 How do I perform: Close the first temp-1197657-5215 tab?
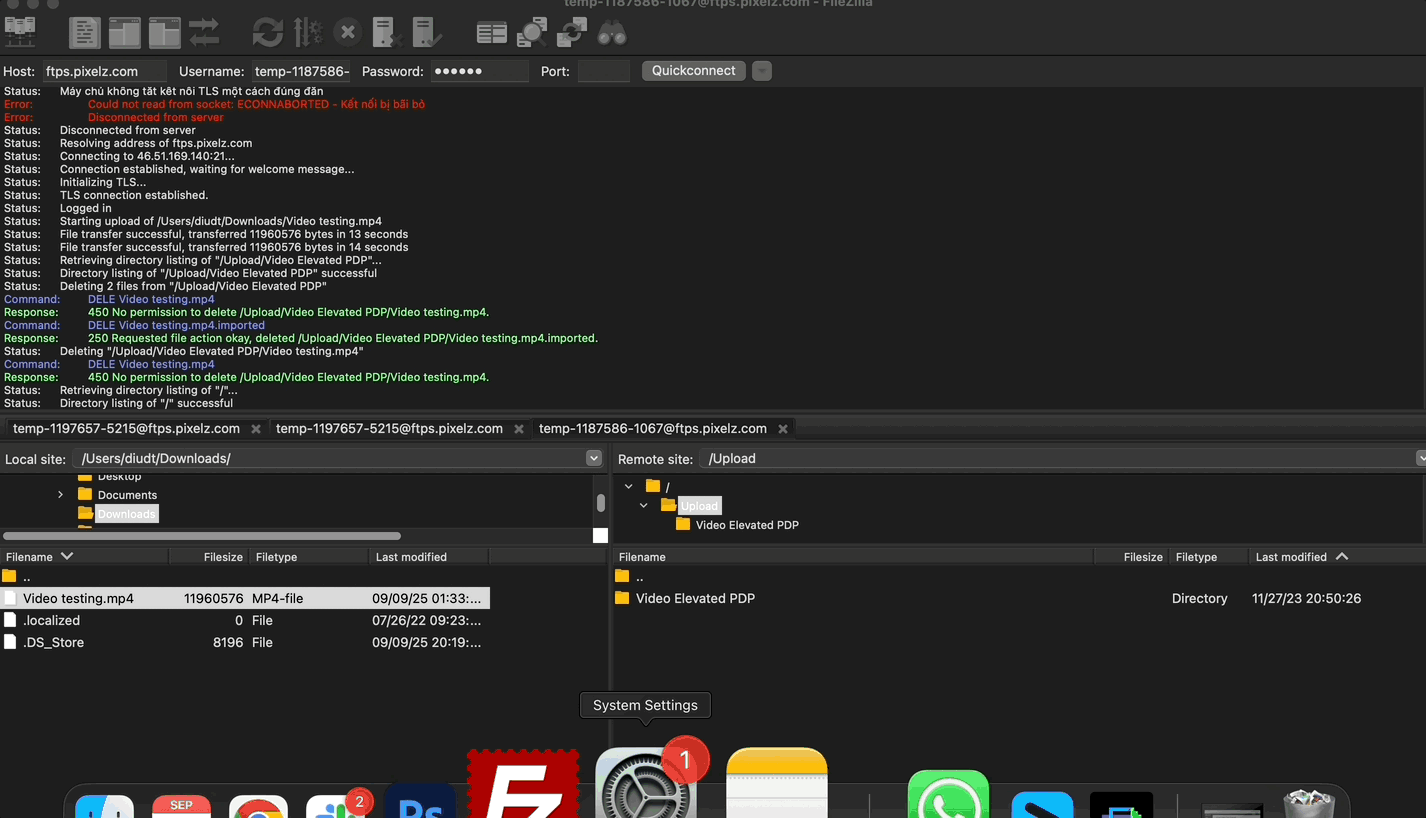coord(256,429)
